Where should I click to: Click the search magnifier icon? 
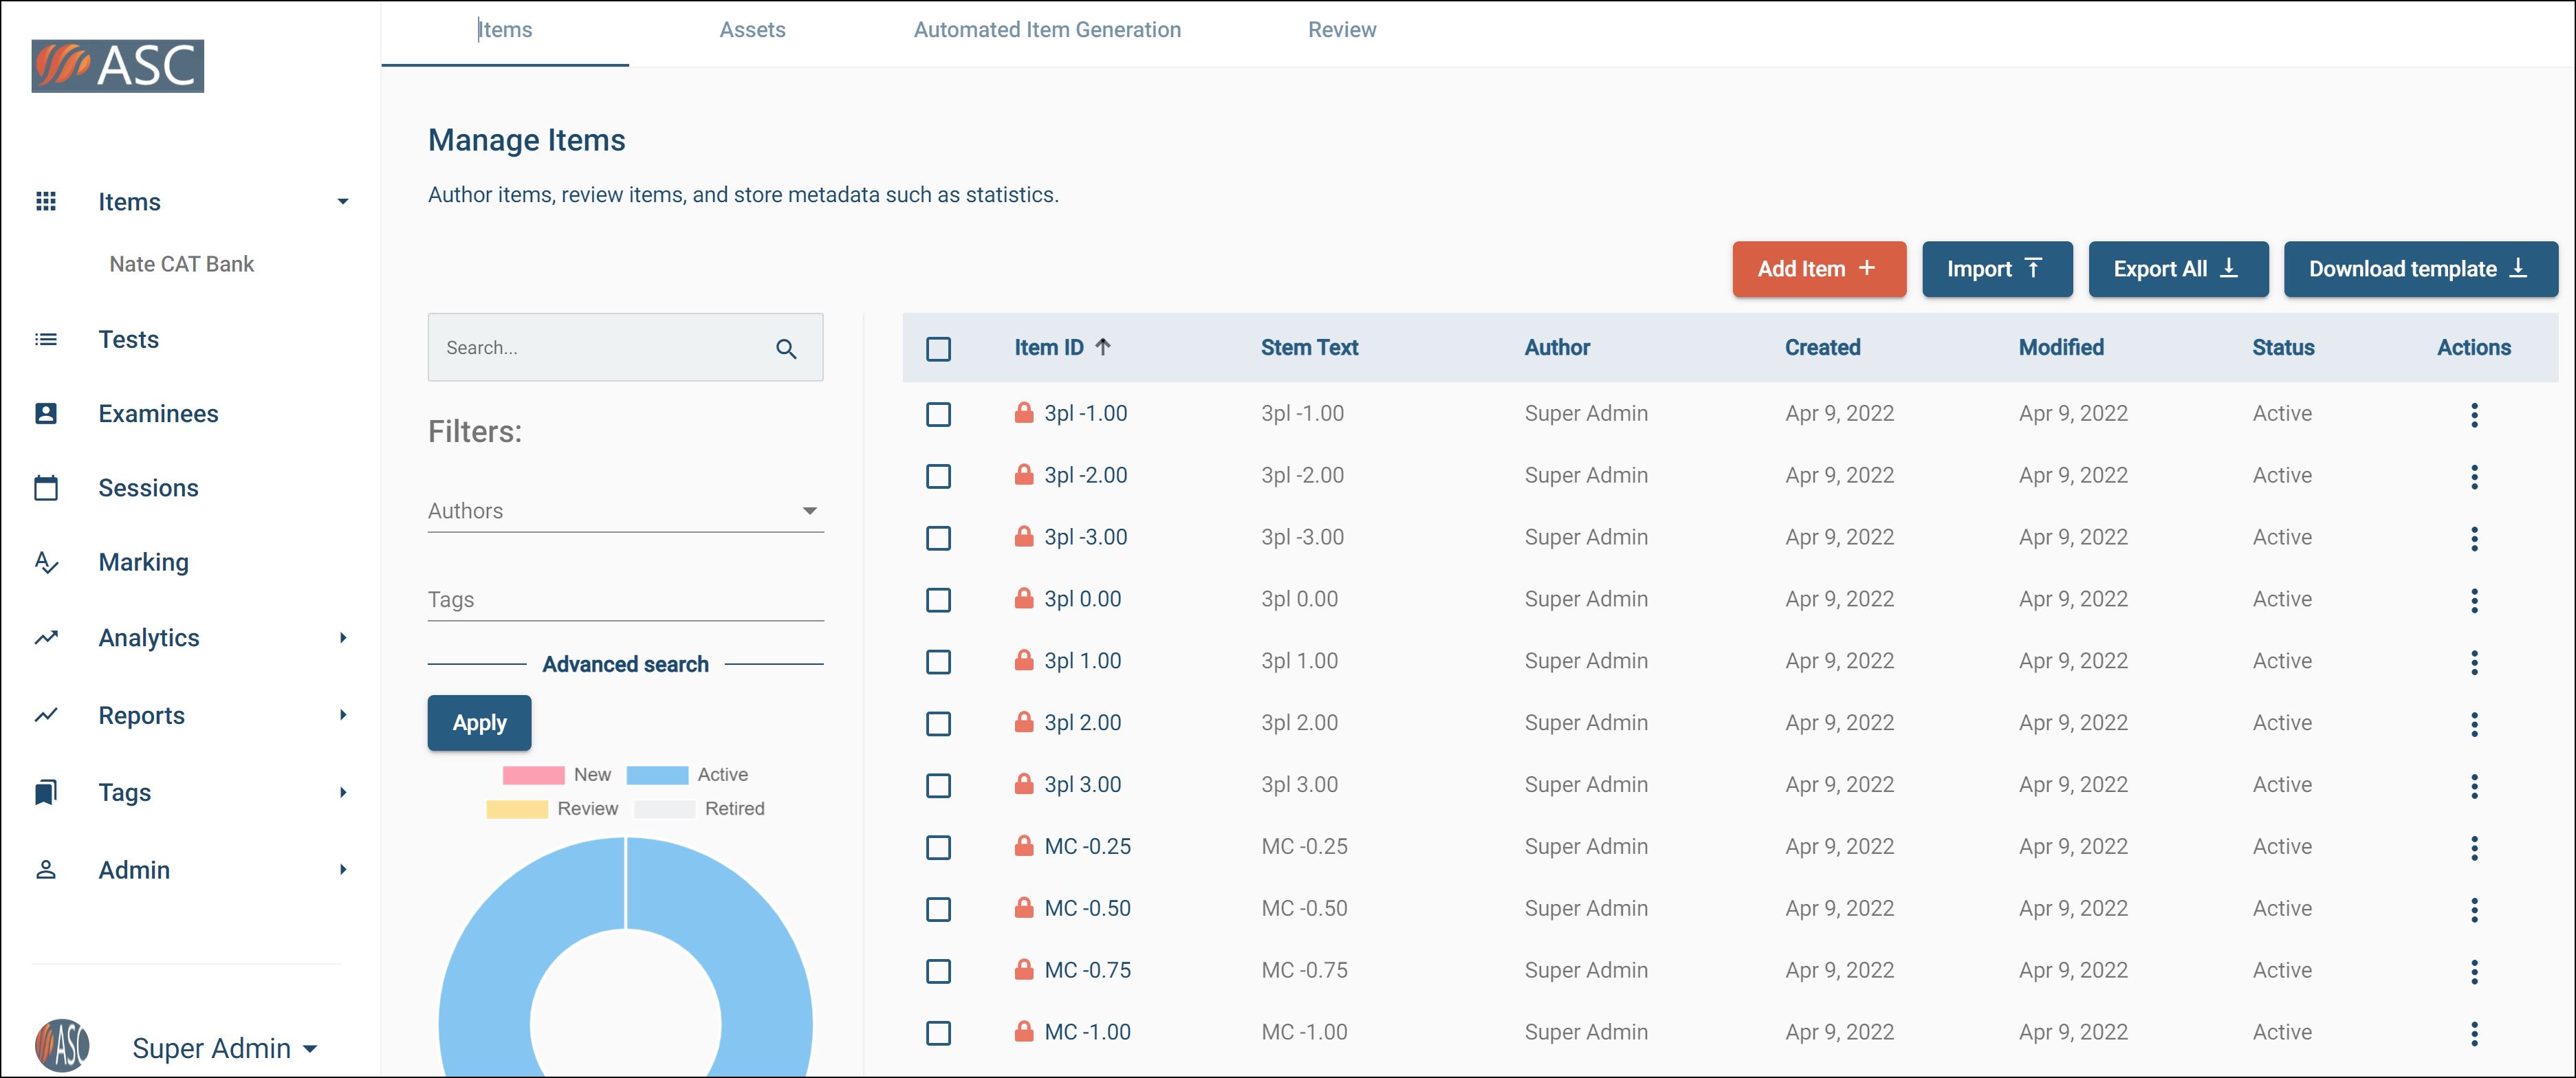[x=786, y=348]
